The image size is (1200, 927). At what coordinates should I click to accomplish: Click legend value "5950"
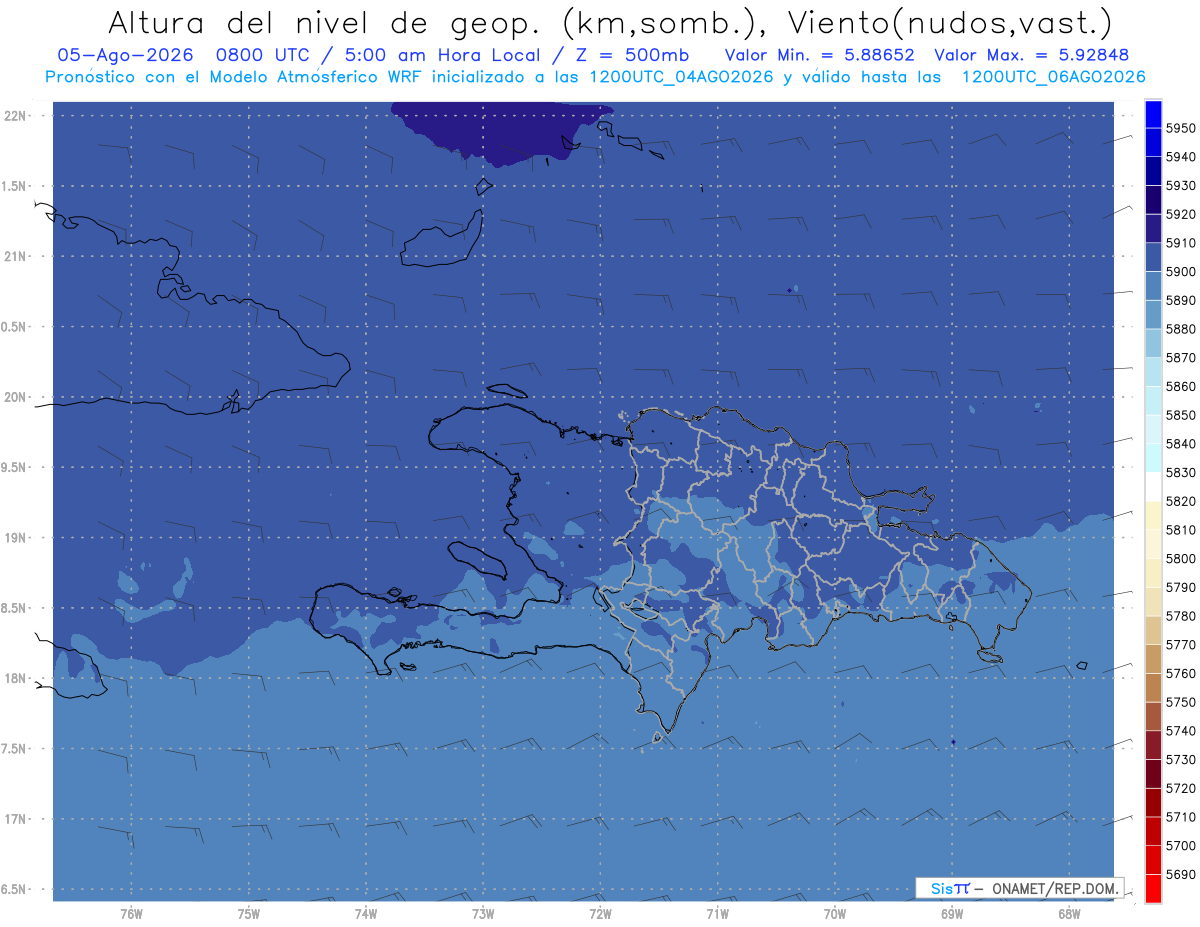[1180, 128]
